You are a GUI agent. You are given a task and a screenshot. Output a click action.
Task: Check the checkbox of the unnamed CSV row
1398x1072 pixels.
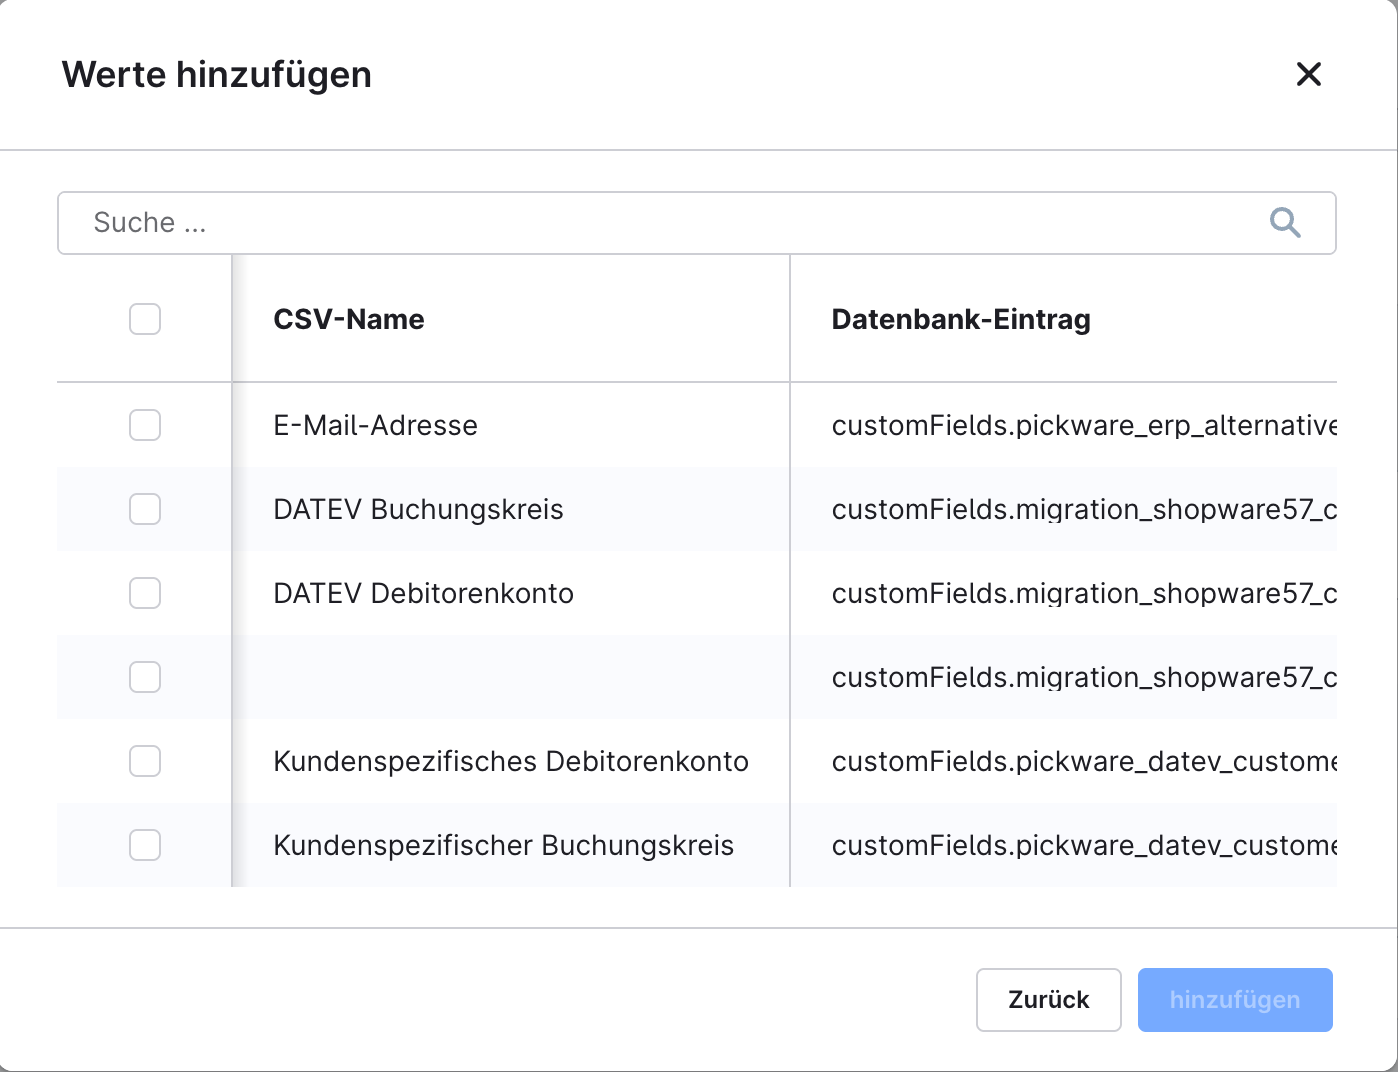[x=144, y=677]
